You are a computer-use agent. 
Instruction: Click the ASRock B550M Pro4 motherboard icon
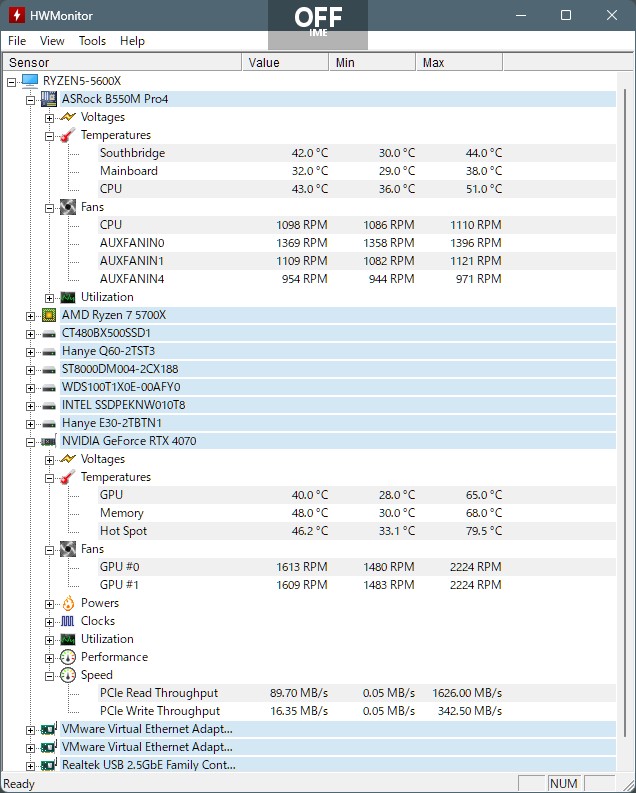(x=49, y=99)
